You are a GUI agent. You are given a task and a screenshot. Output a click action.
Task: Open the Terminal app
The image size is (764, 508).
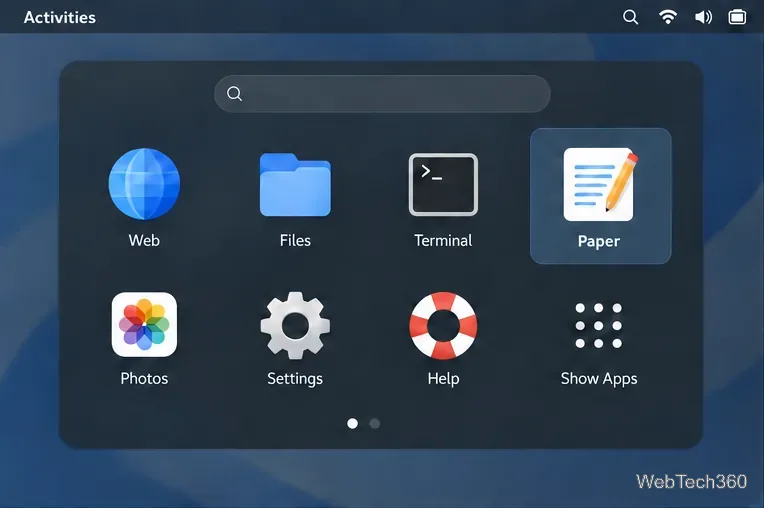click(443, 185)
